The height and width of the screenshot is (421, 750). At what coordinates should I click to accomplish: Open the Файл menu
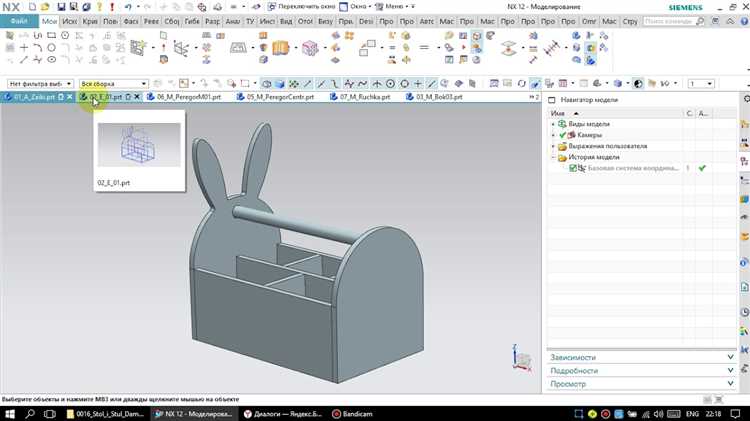click(x=19, y=21)
